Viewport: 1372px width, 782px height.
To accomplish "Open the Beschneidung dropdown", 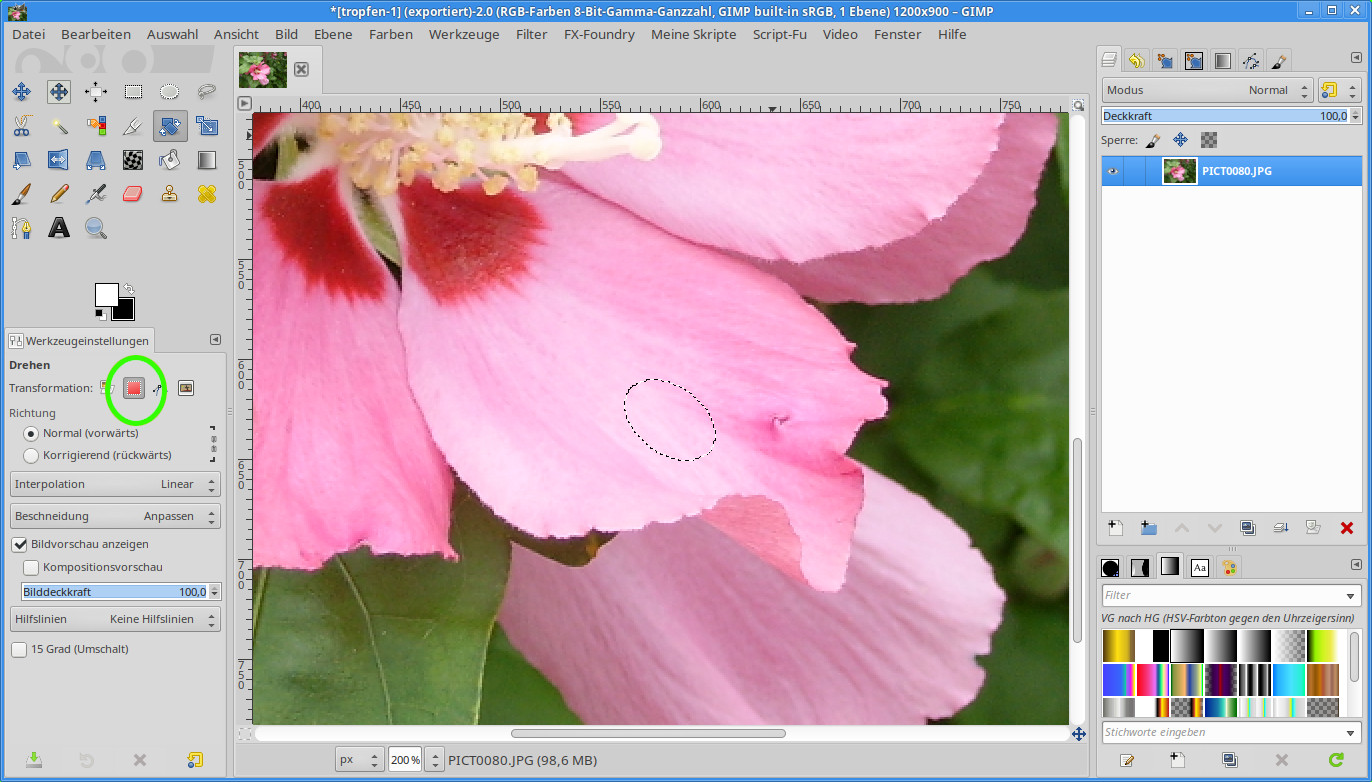I will (115, 516).
